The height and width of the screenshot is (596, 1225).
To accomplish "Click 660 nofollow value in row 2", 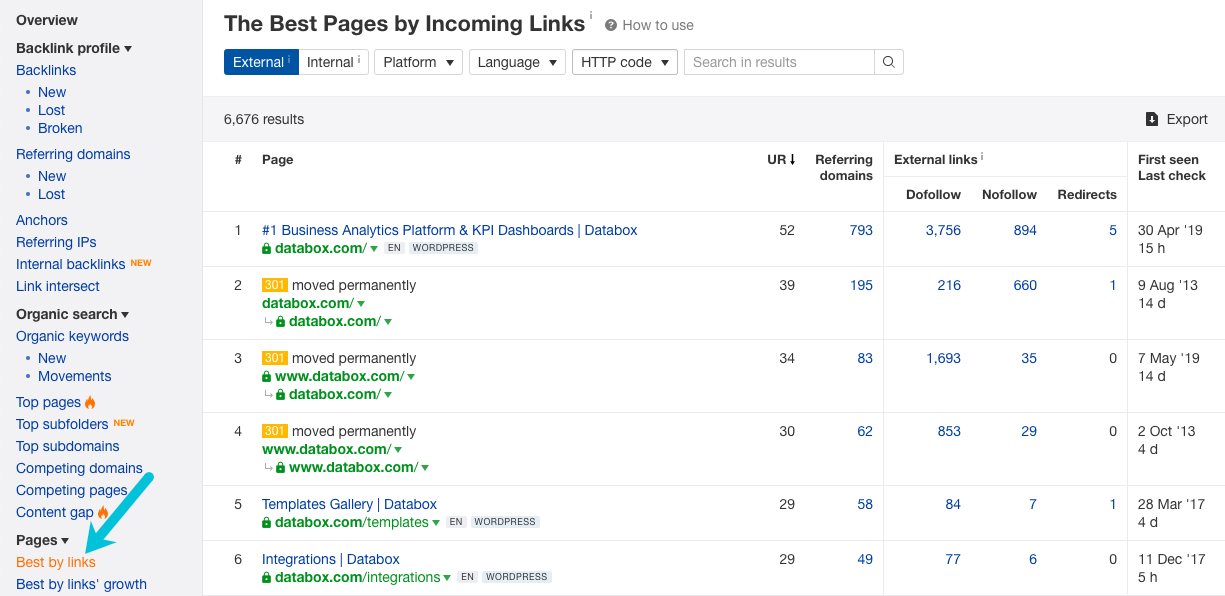I will [1025, 285].
